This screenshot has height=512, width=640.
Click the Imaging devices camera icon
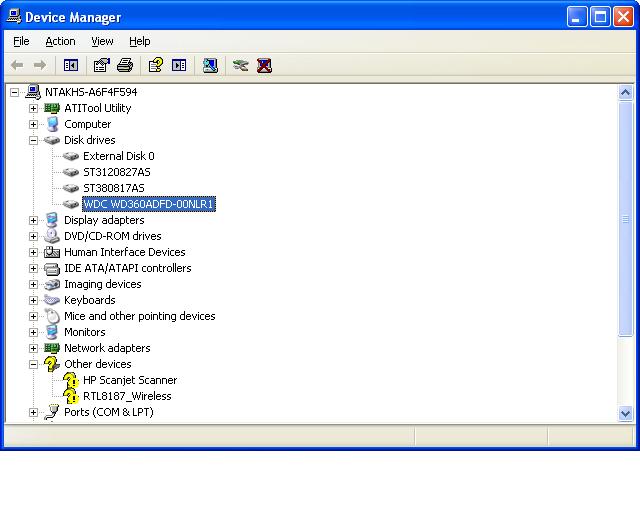[x=52, y=284]
